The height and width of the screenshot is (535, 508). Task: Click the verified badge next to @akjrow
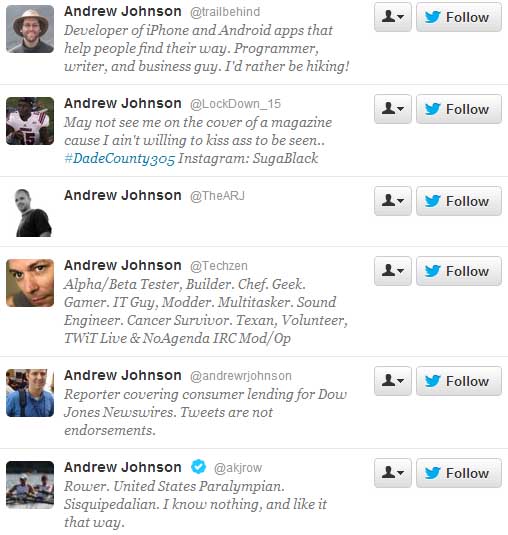pyautogui.click(x=198, y=466)
